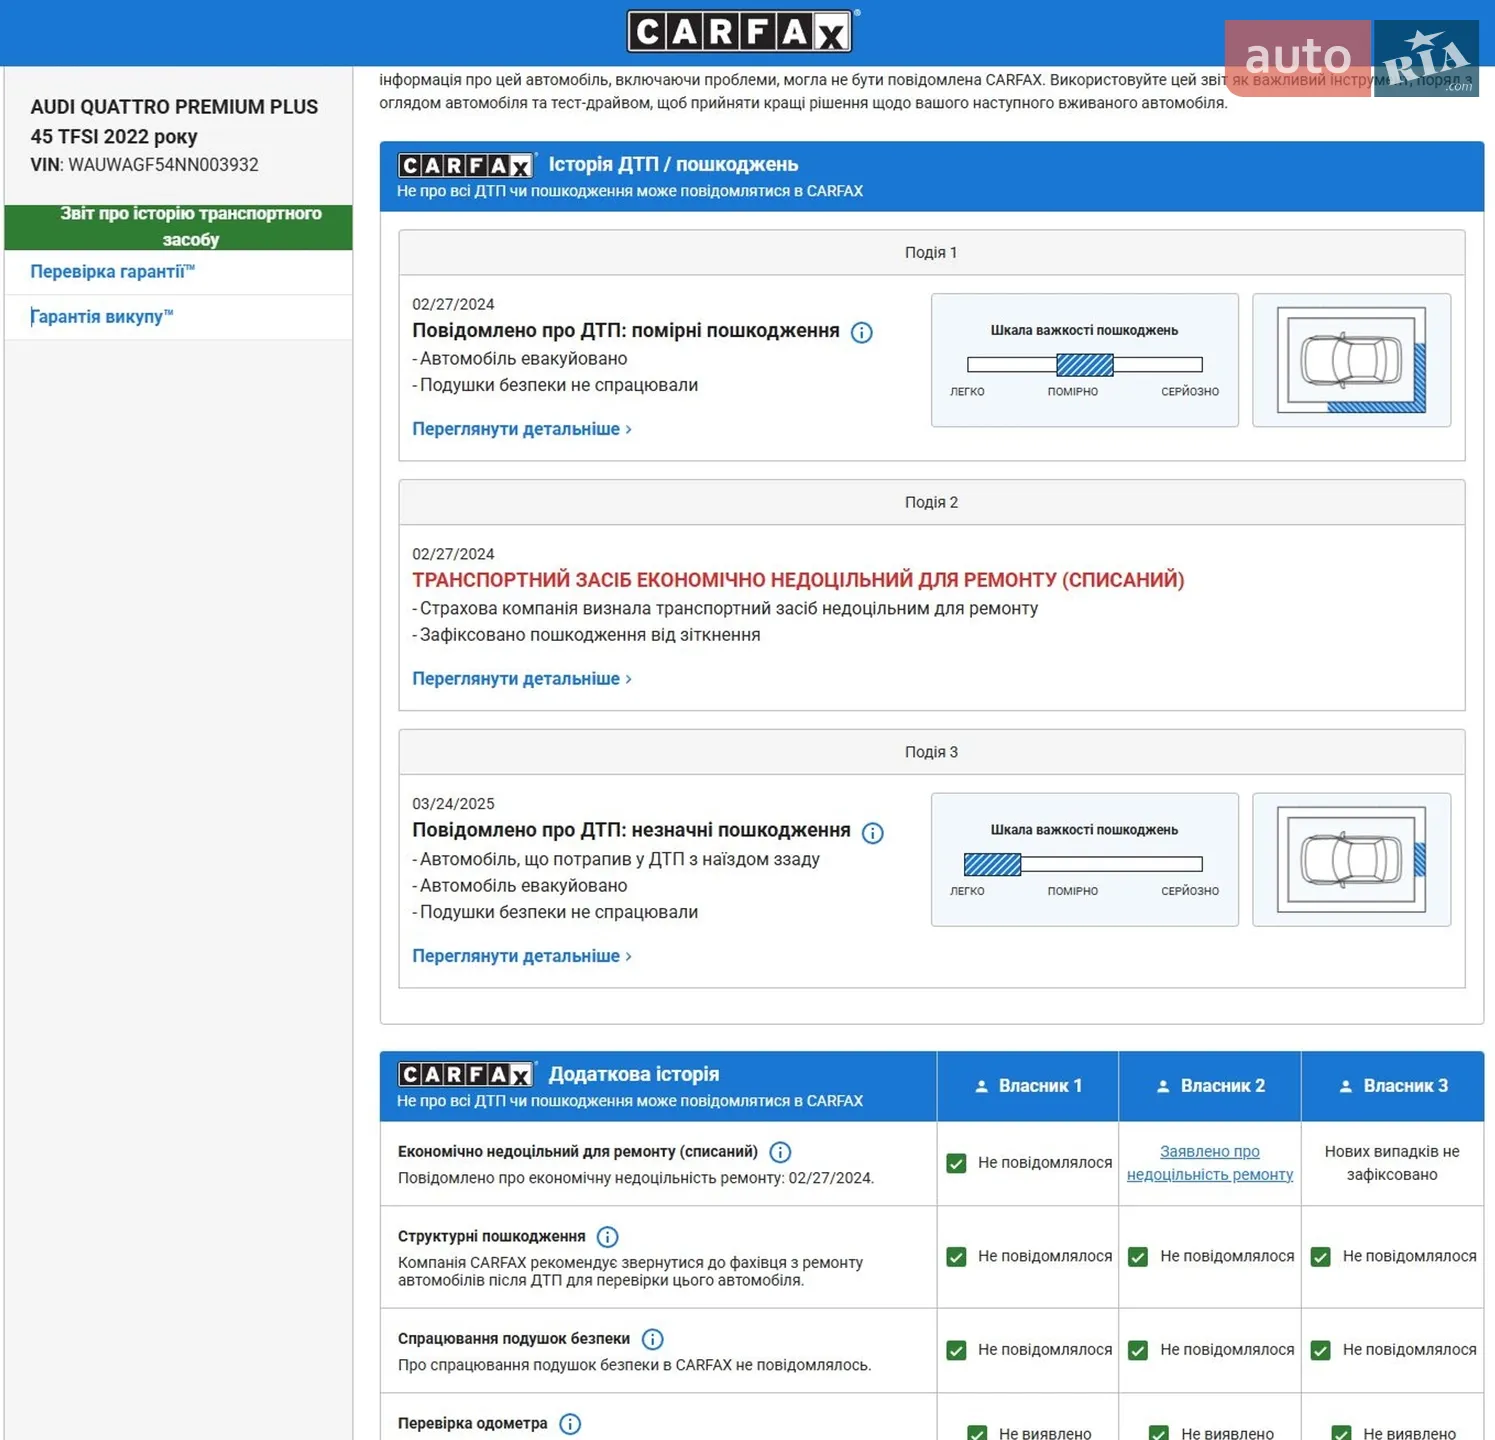This screenshot has height=1440, width=1495.
Task: Open car damage location diagram for Подія 3
Action: tap(1352, 860)
